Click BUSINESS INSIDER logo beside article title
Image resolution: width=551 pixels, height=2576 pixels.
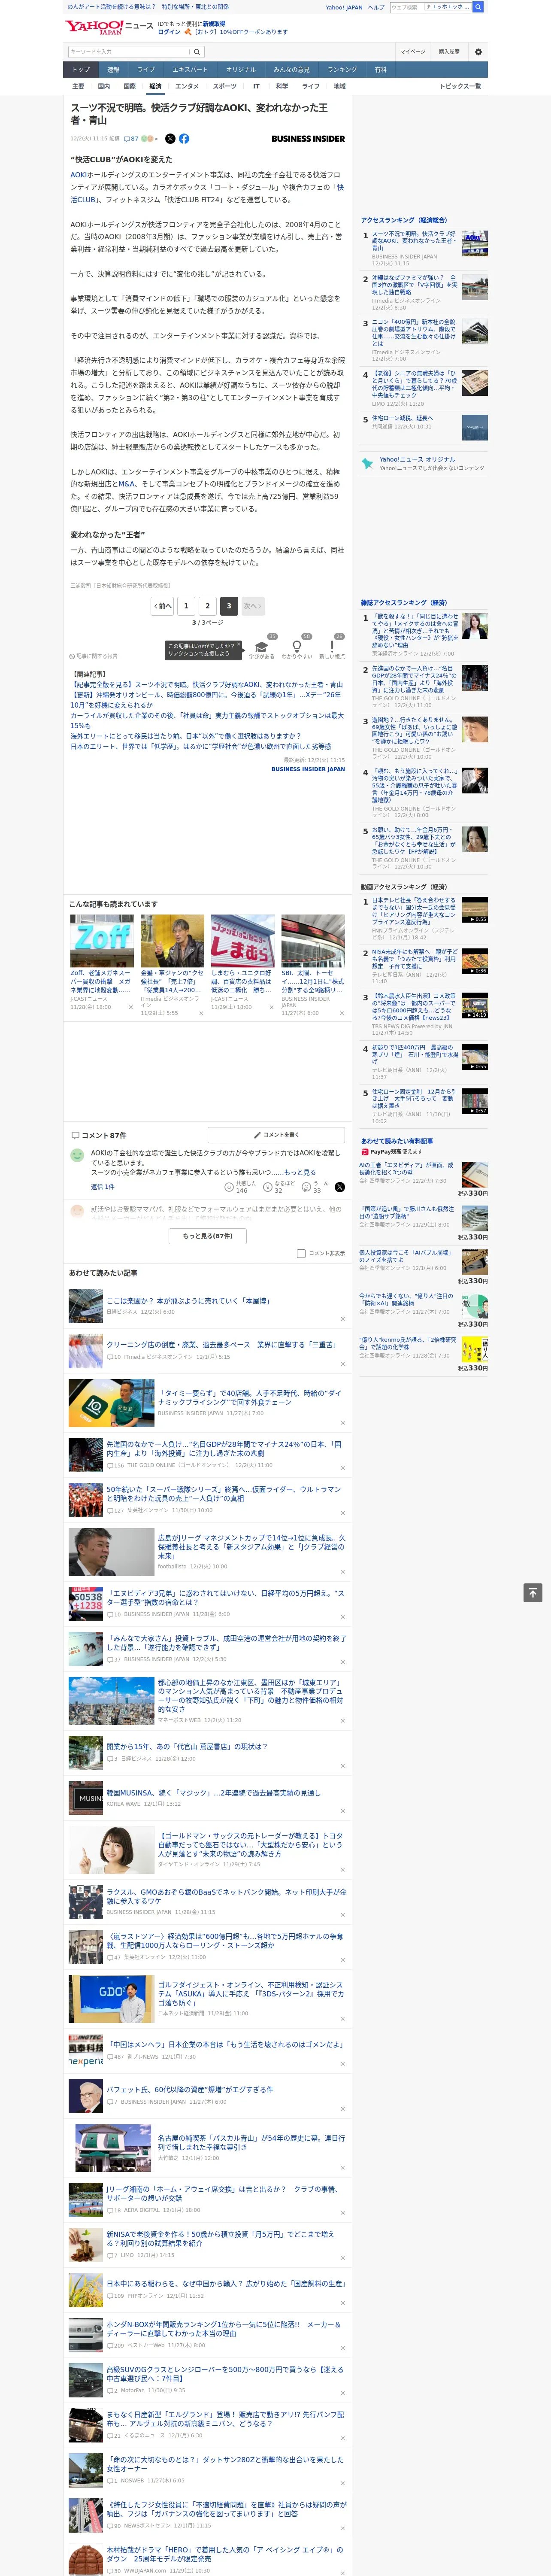pos(308,139)
